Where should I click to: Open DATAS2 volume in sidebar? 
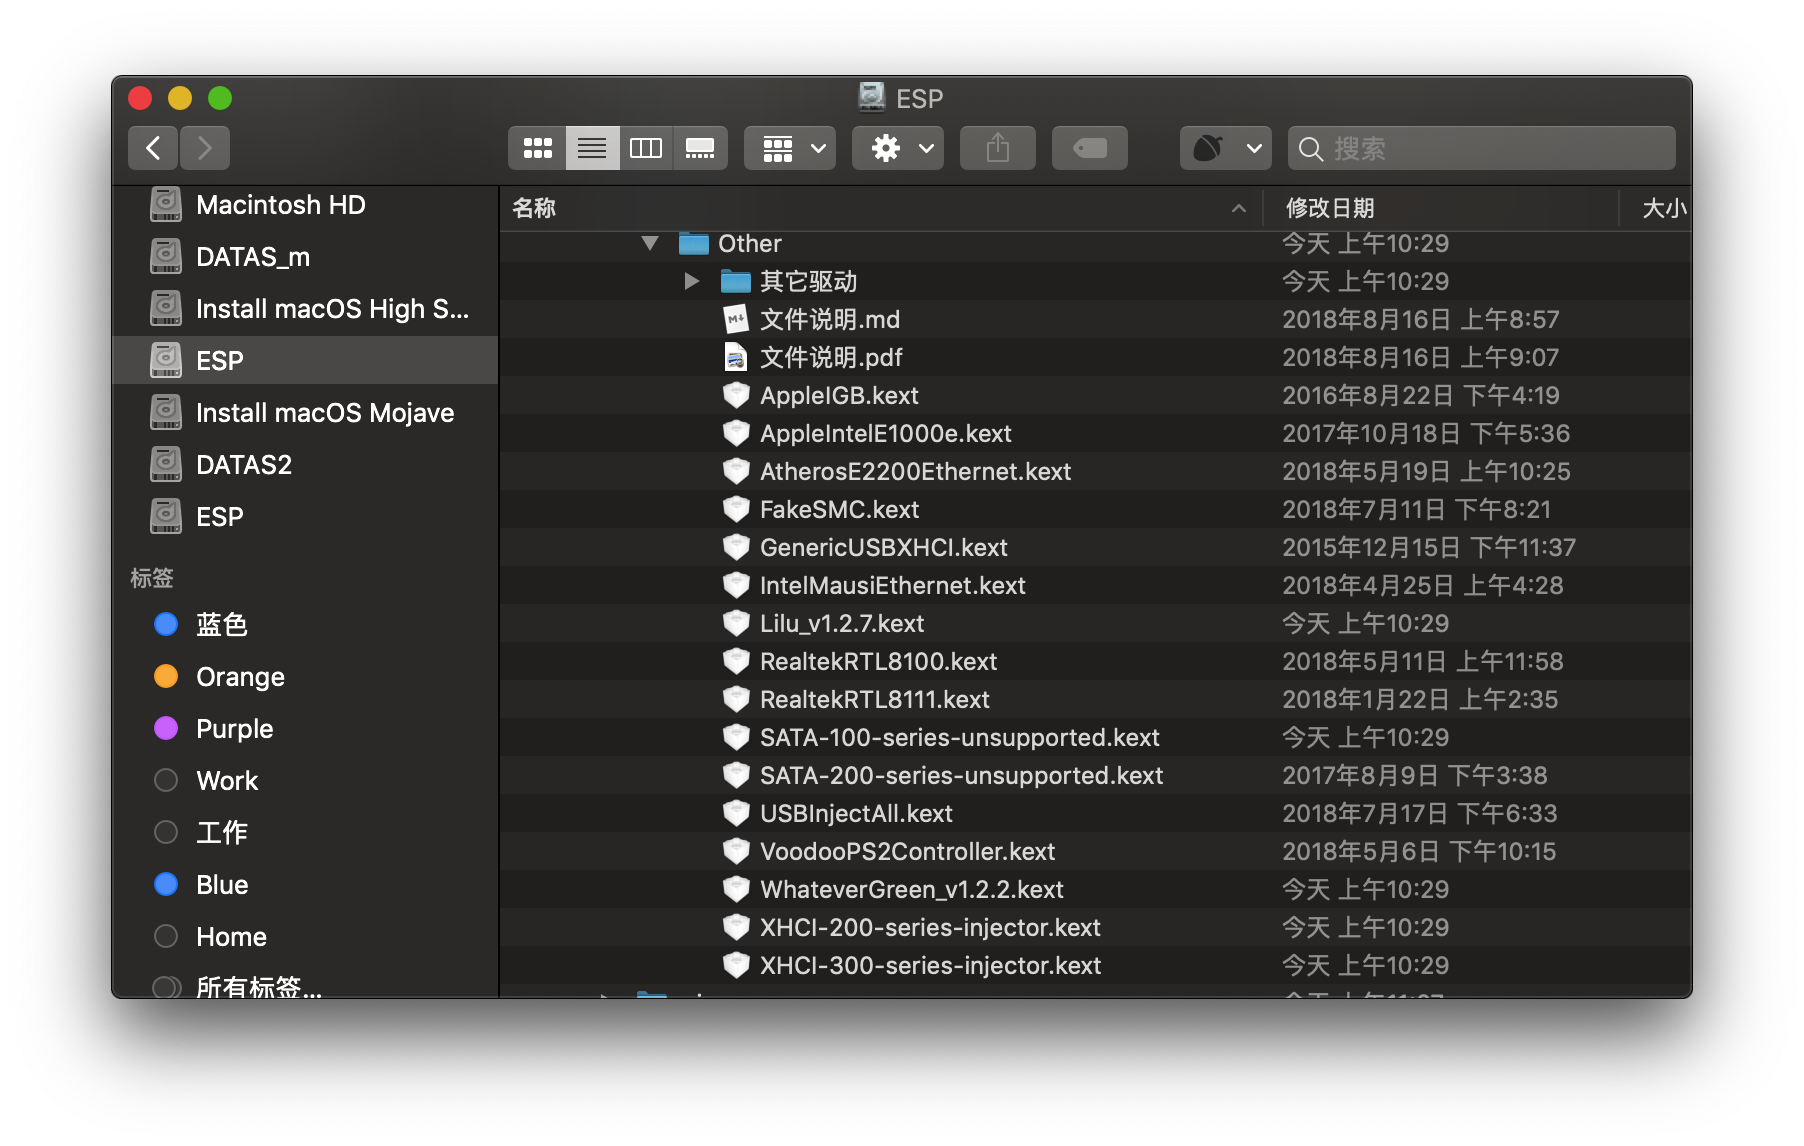(305, 465)
